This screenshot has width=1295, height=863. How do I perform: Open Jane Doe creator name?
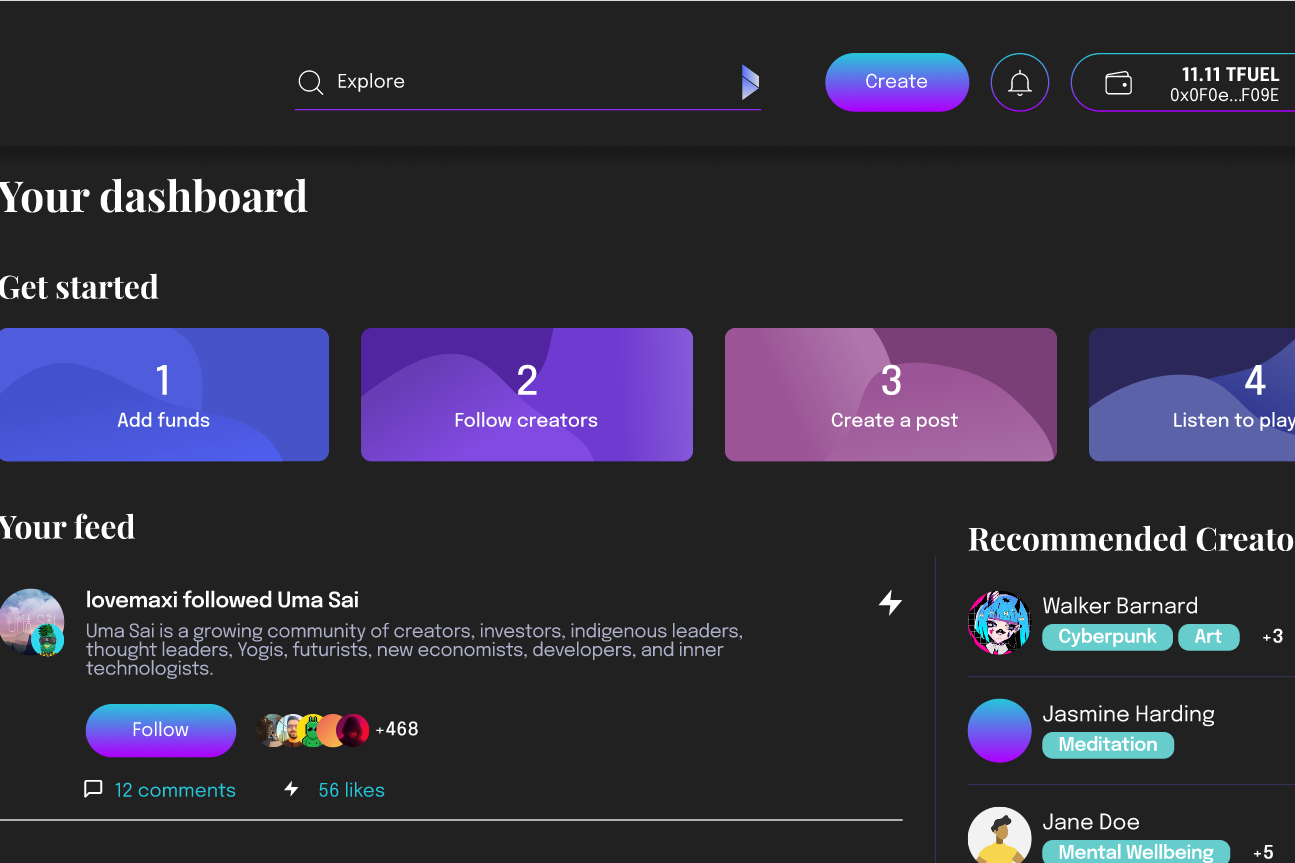tap(1091, 821)
